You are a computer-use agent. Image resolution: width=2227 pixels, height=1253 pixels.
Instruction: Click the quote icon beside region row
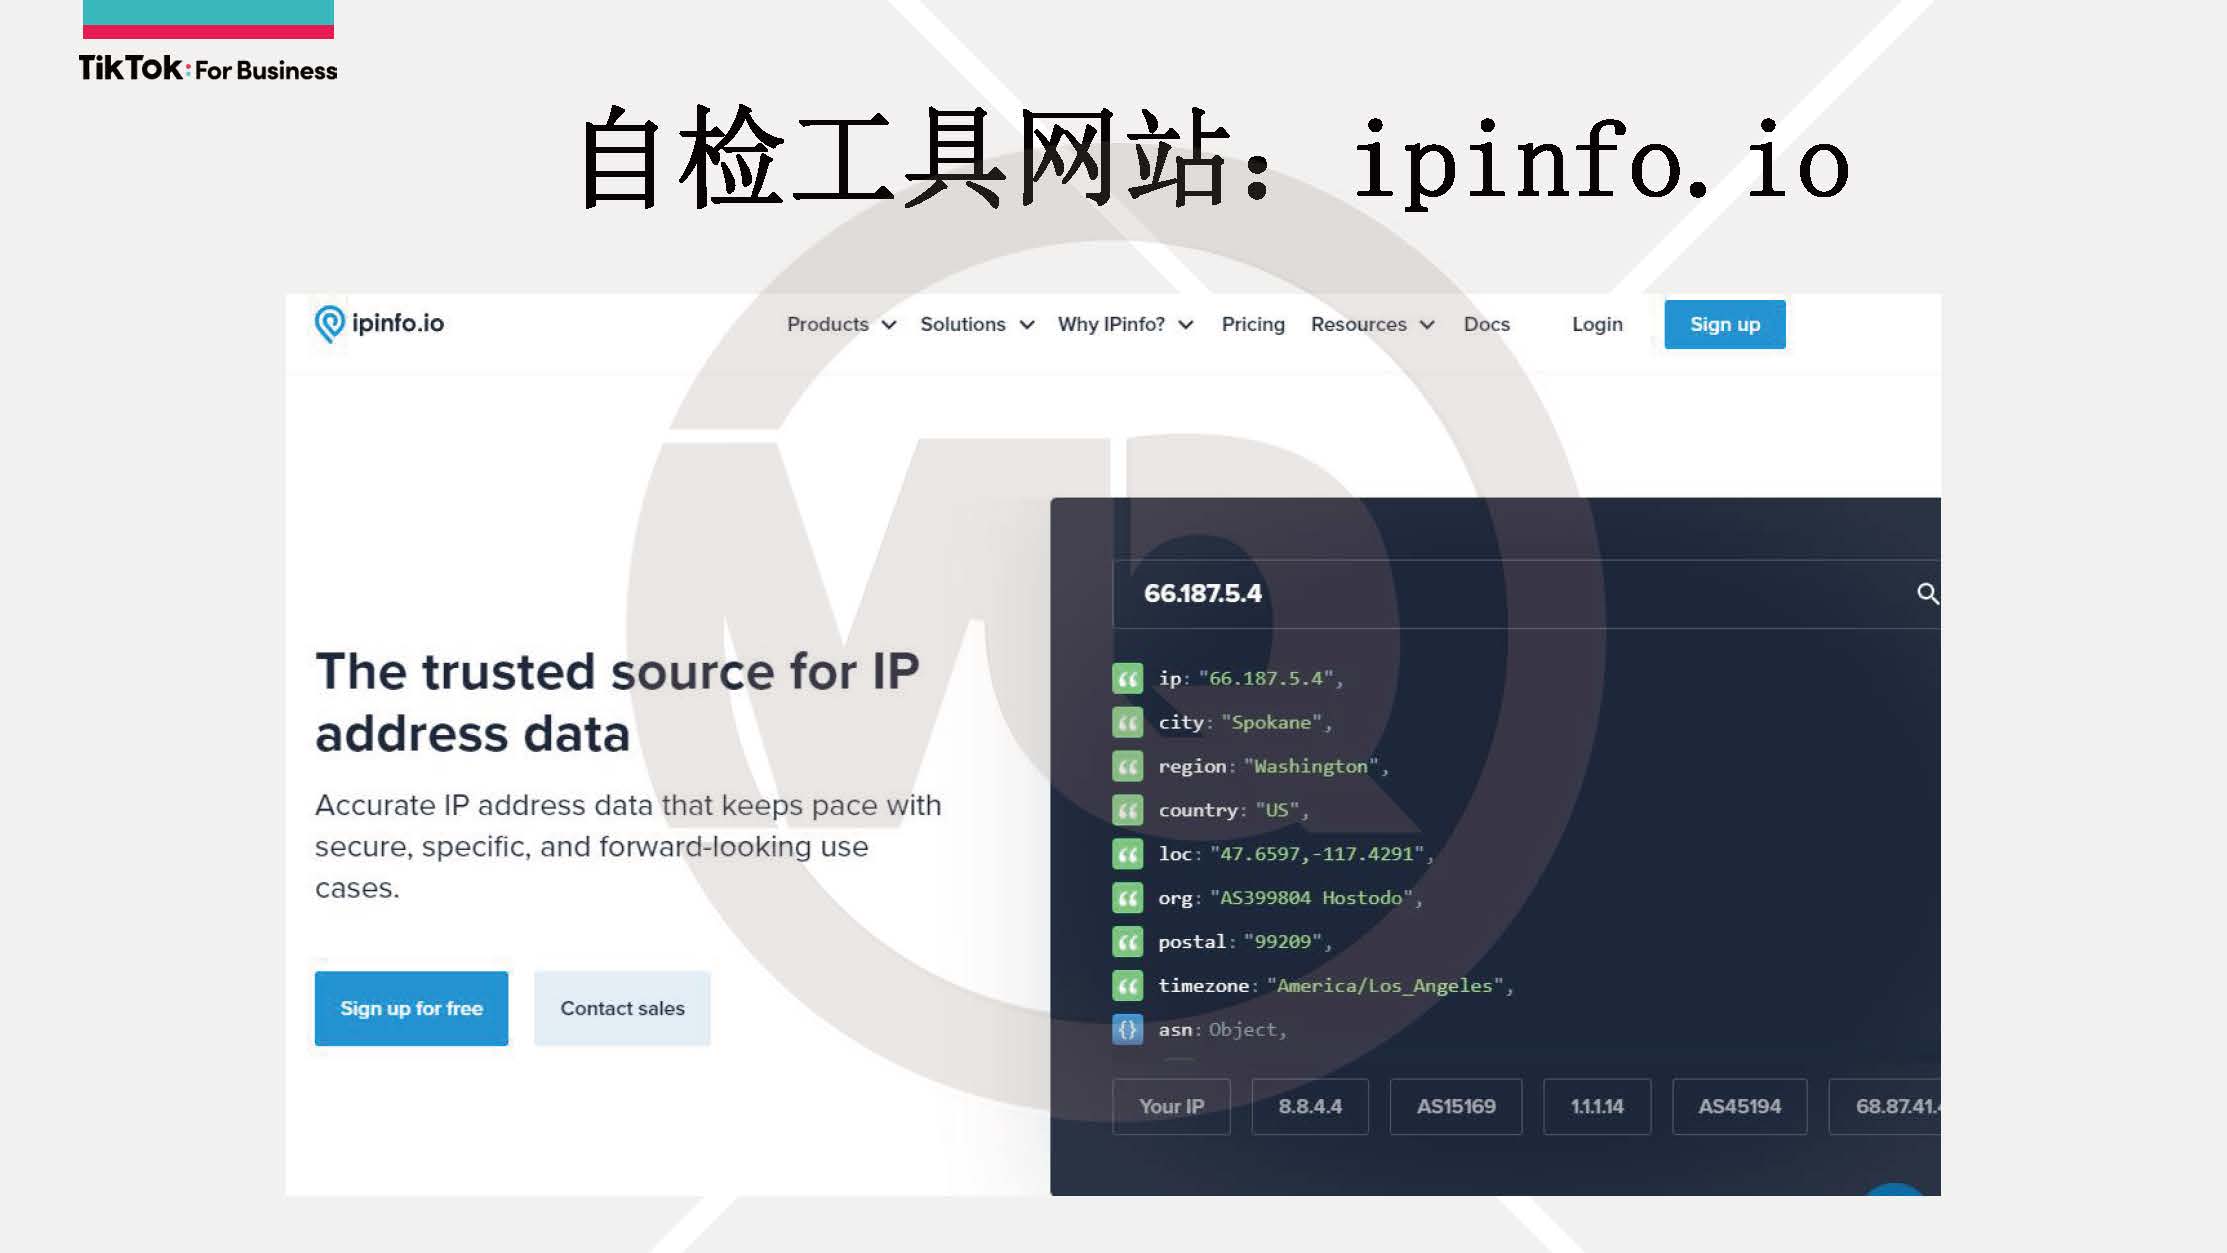point(1127,766)
